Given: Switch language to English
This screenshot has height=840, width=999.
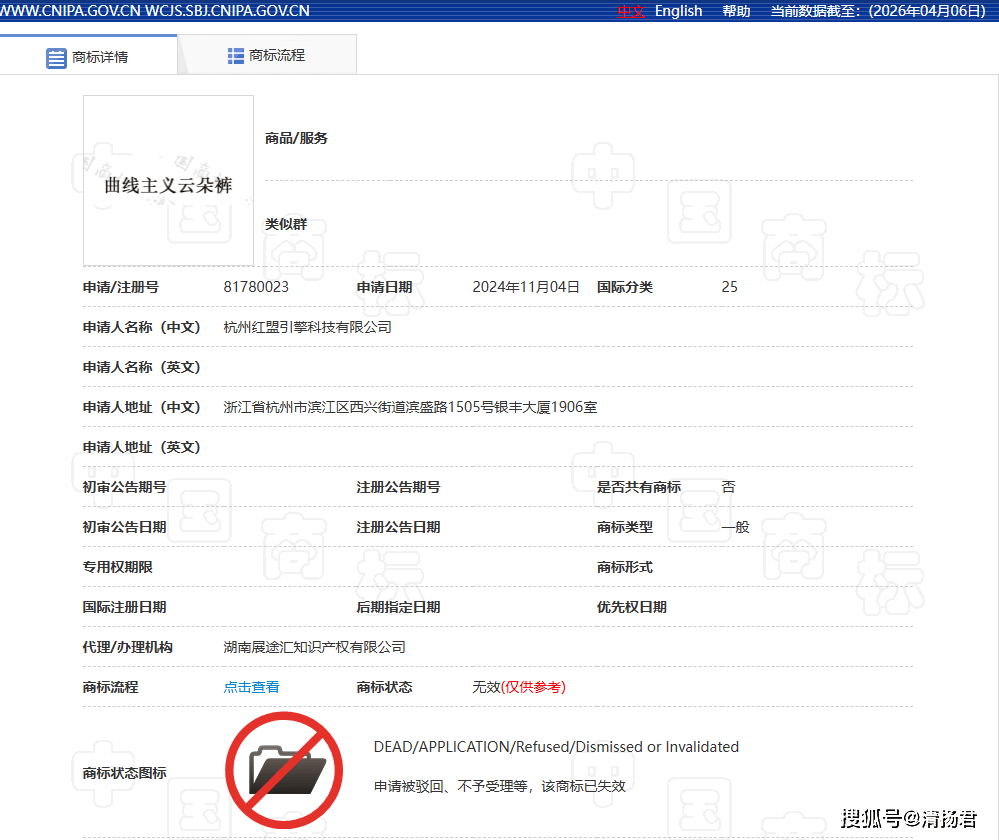Looking at the screenshot, I should click(678, 11).
